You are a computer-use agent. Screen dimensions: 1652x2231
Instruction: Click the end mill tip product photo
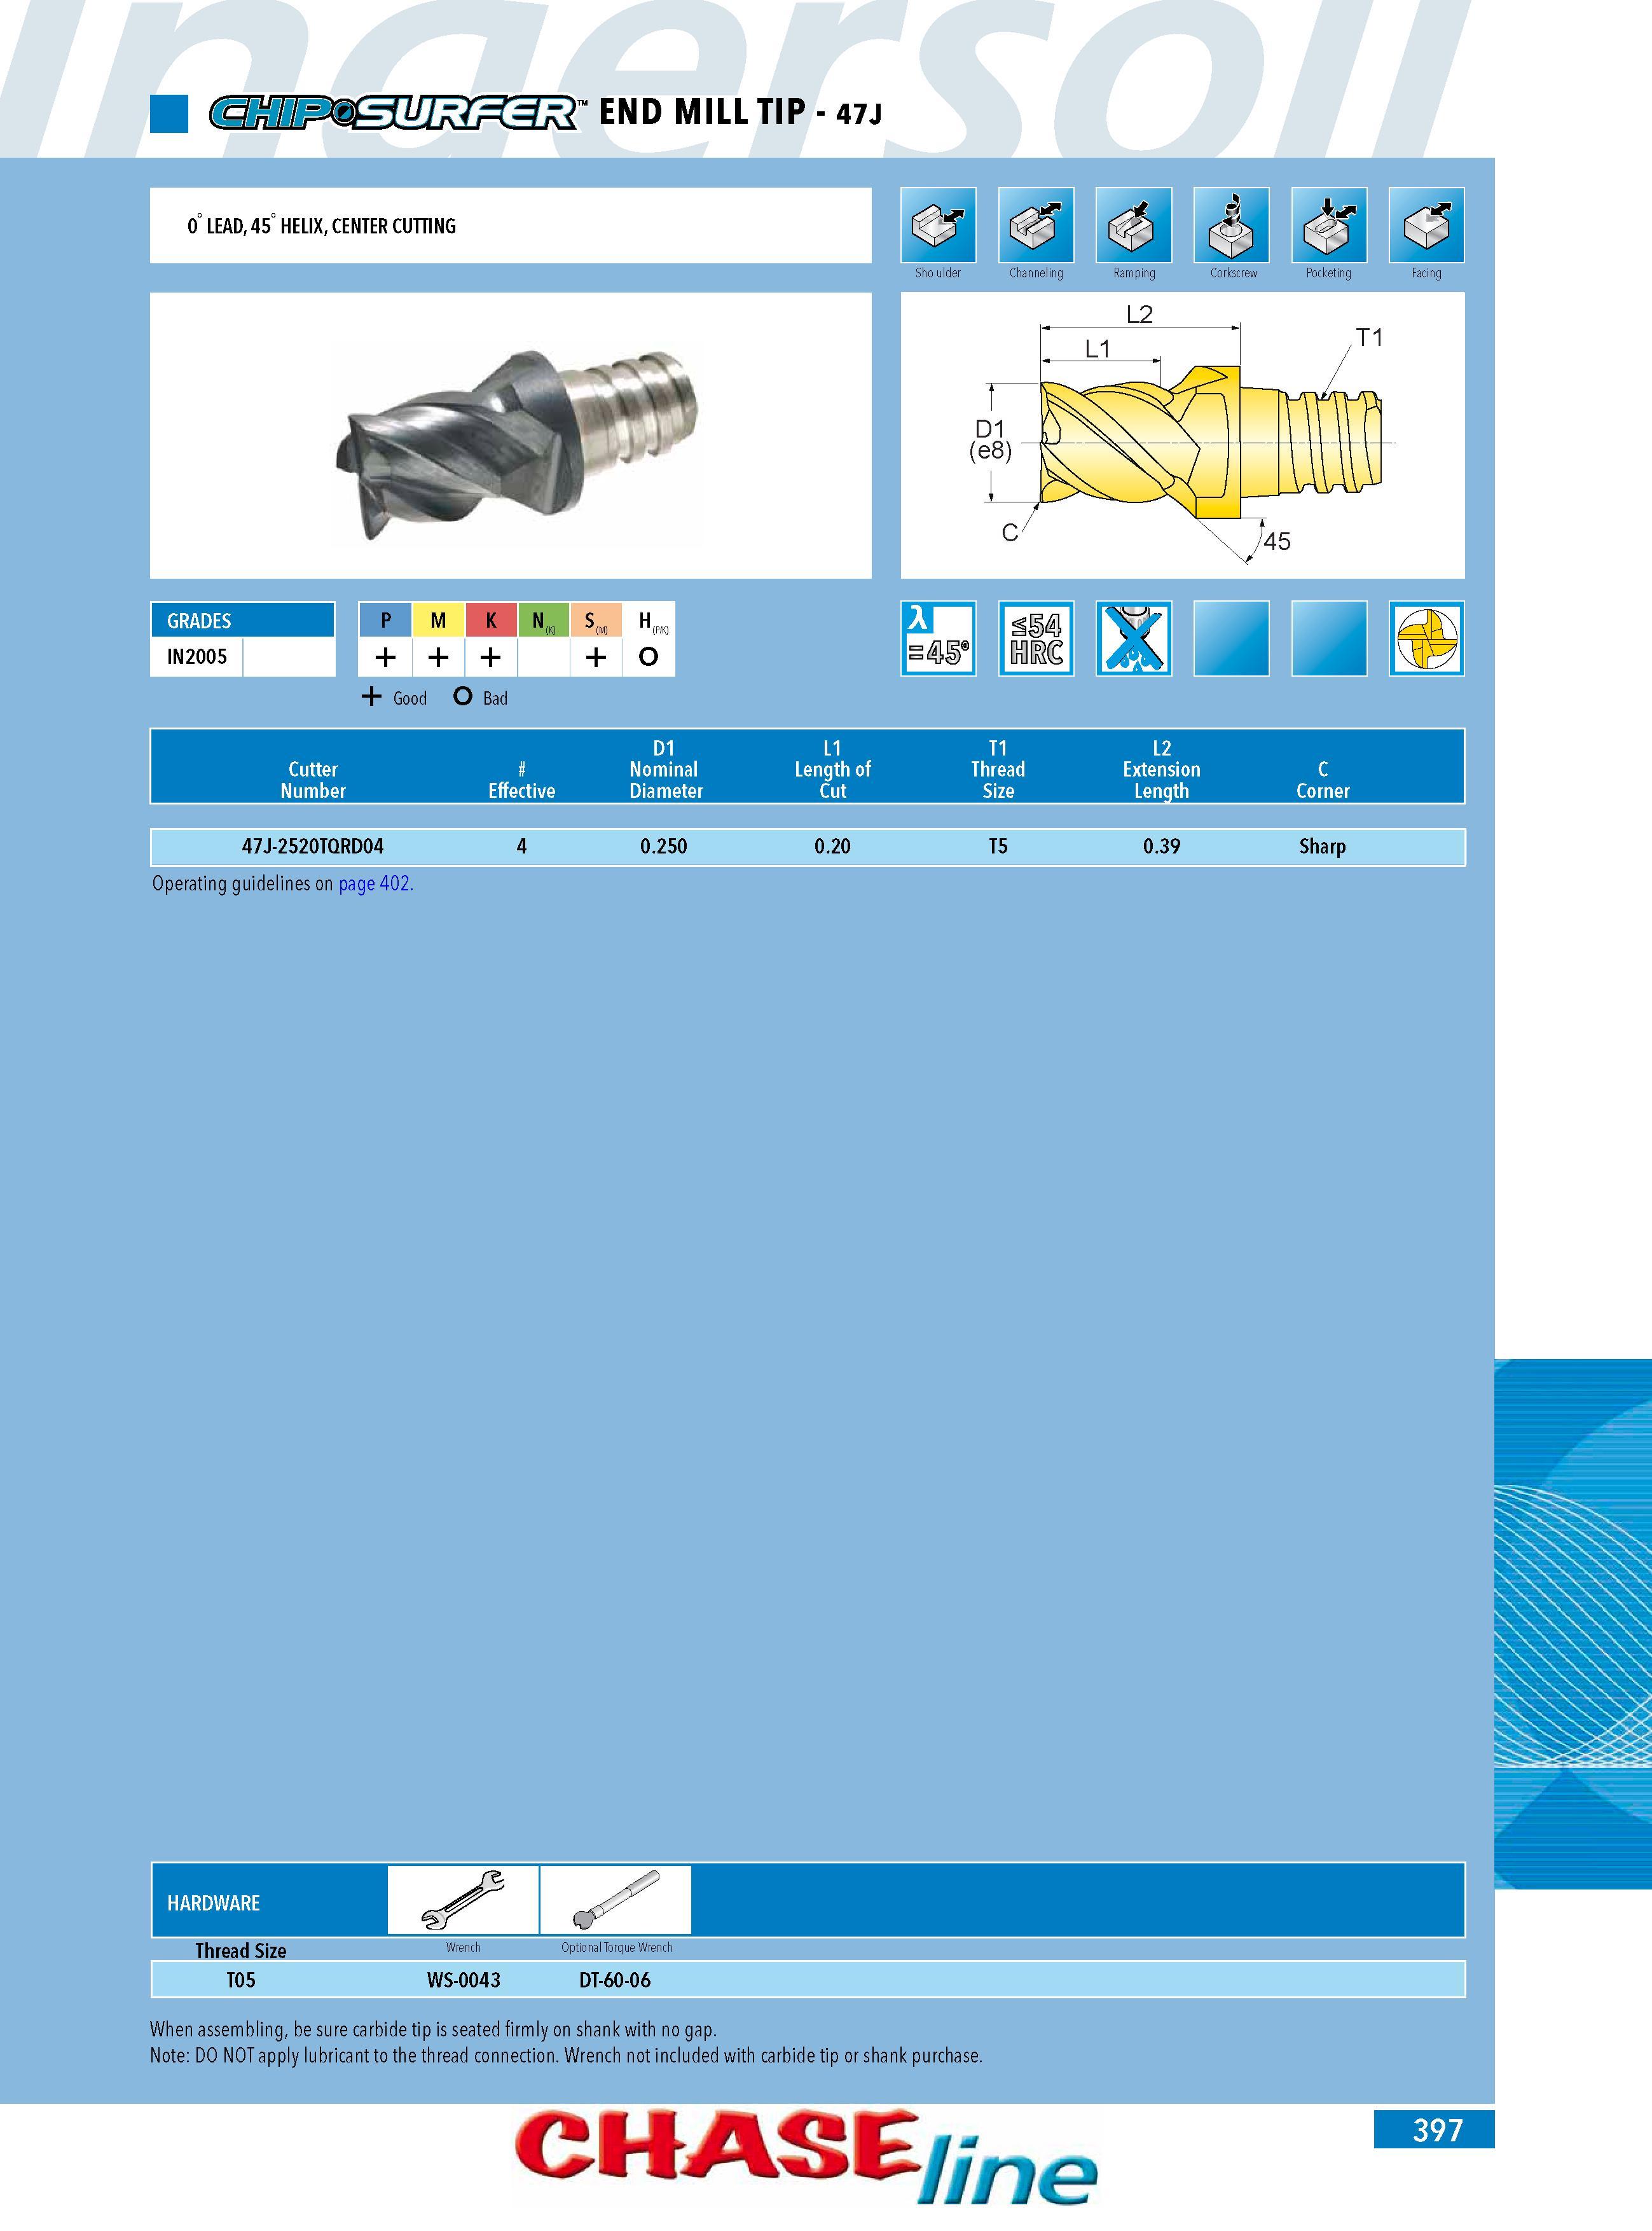pos(516,445)
